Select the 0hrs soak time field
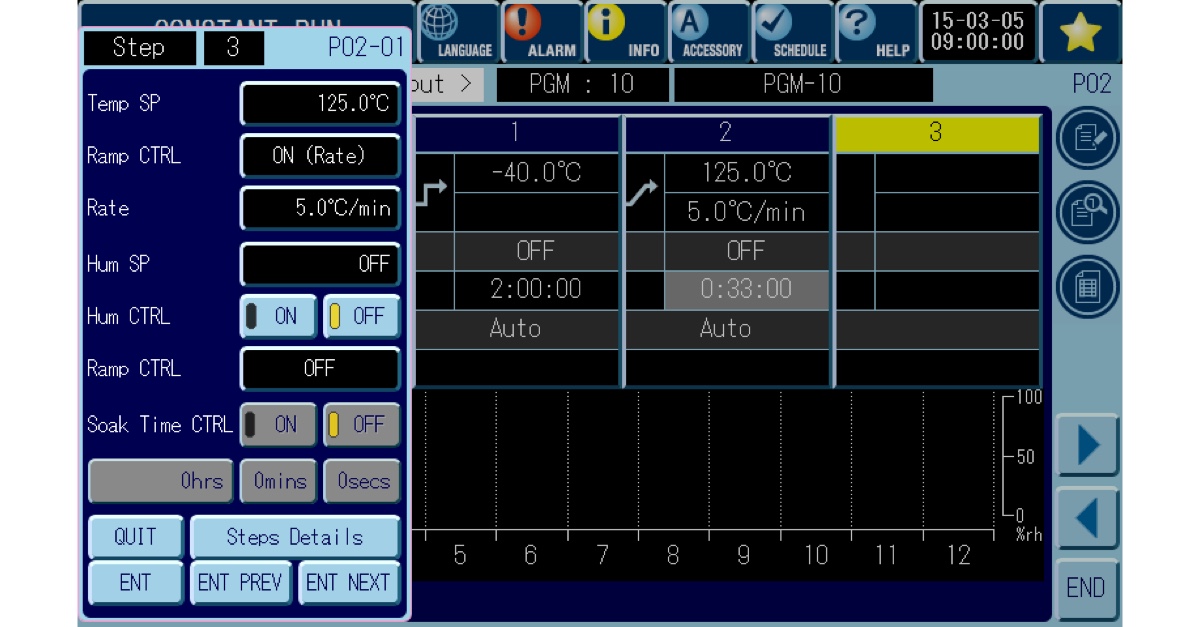 [x=161, y=481]
